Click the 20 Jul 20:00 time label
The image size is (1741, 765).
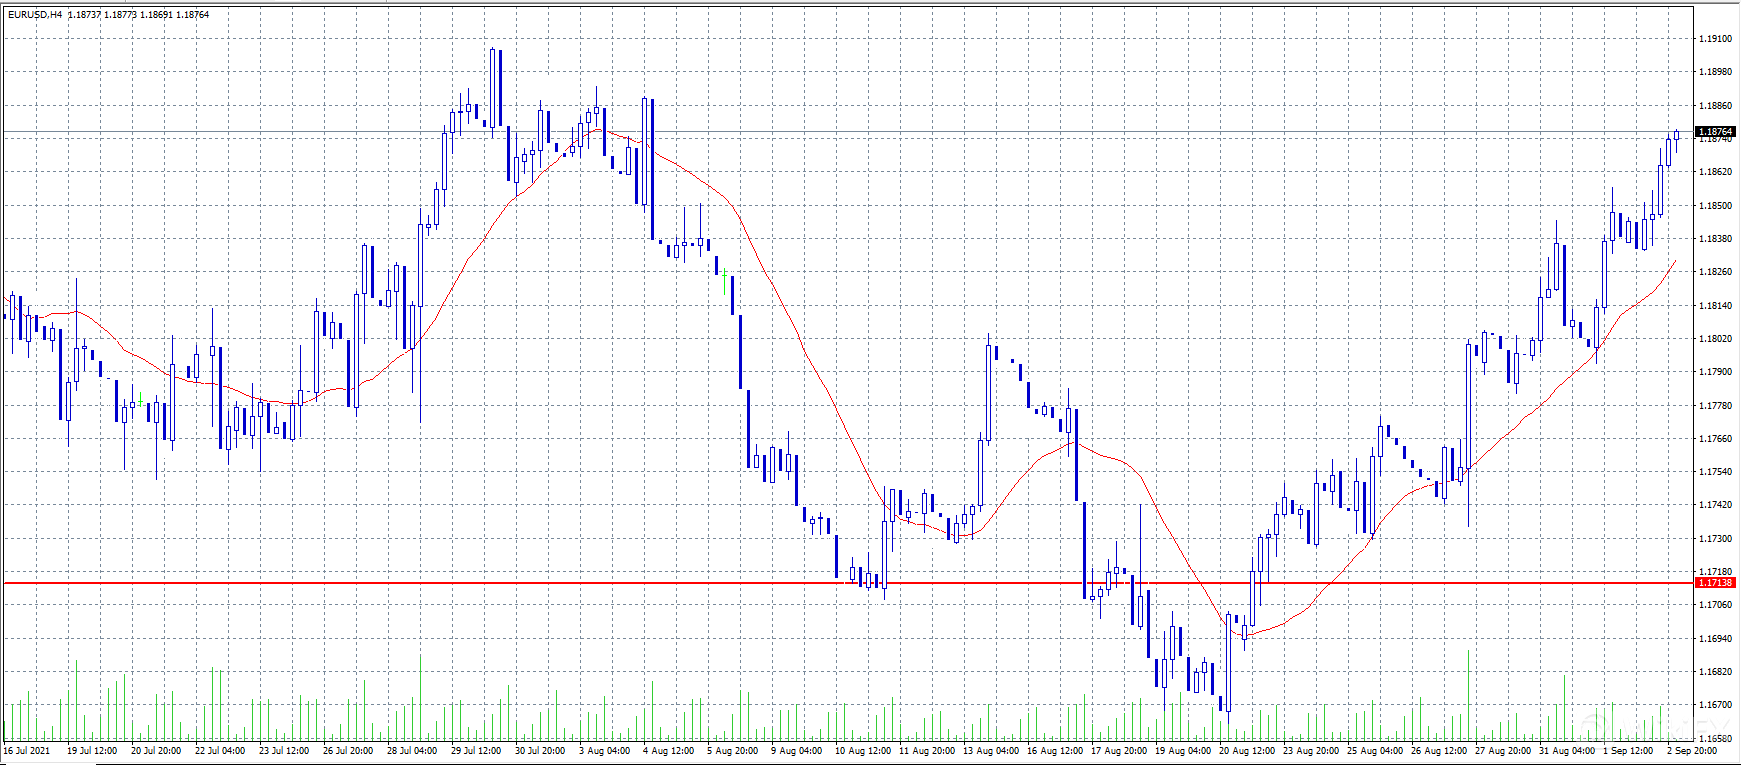coord(156,751)
